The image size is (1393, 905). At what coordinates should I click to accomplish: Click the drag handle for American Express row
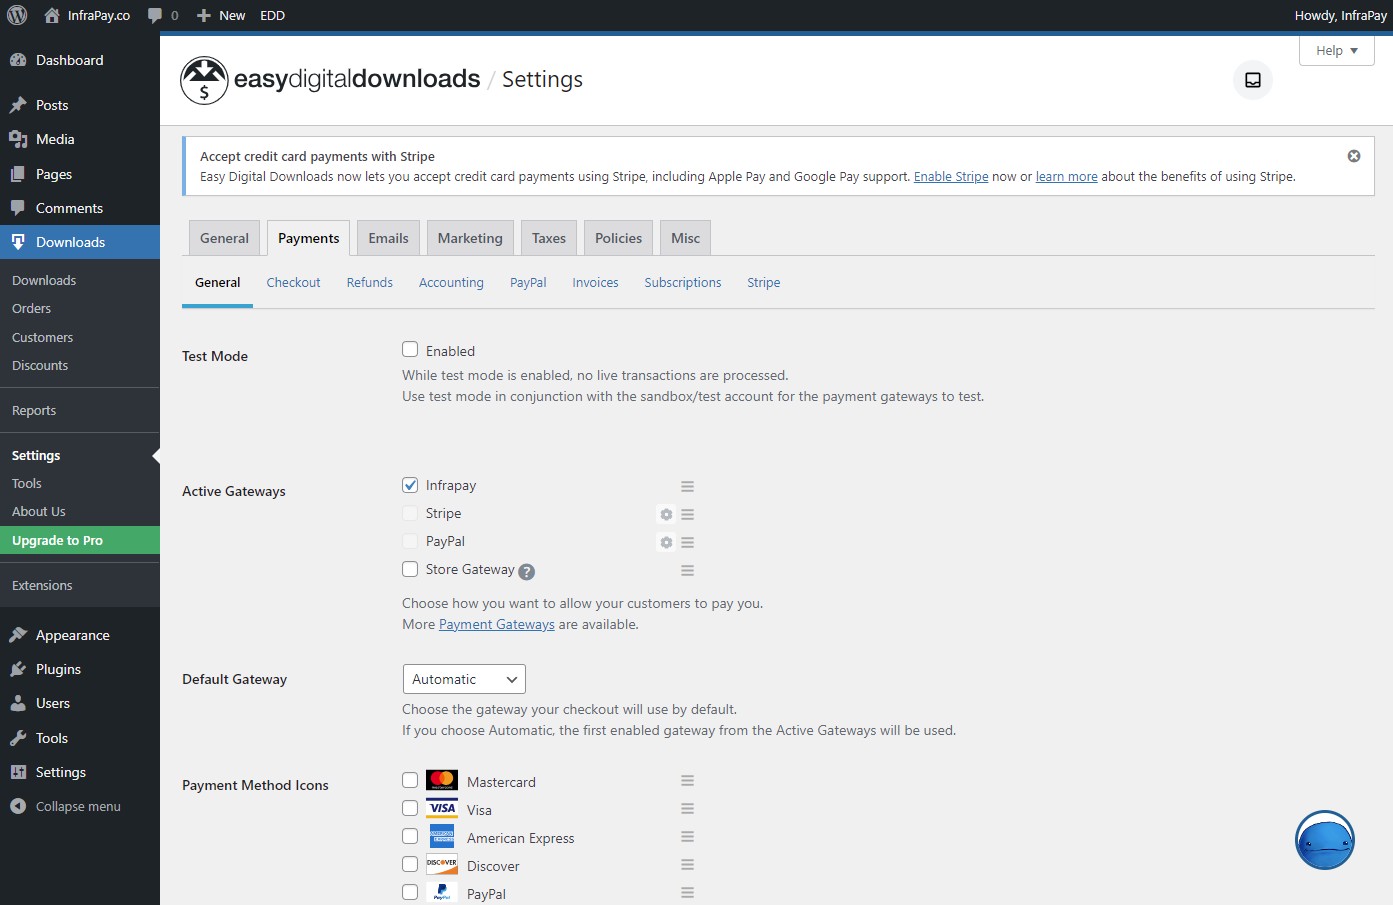(688, 836)
